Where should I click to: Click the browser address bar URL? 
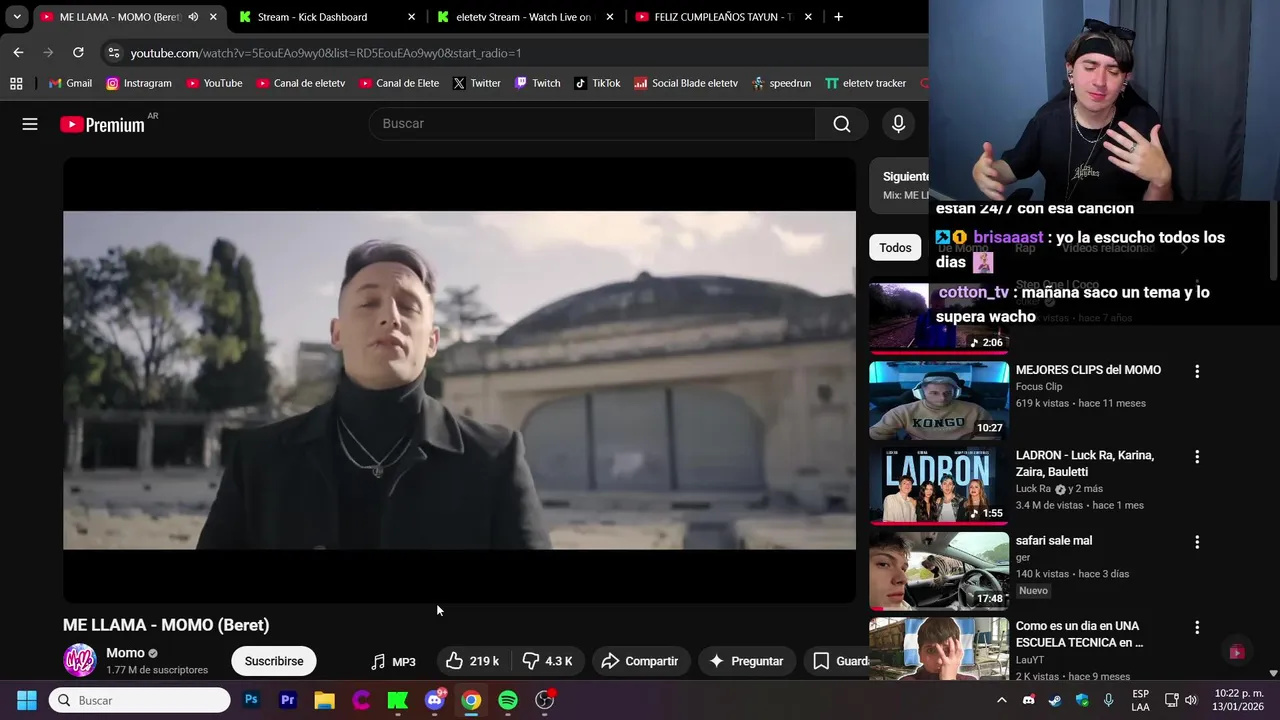click(326, 53)
